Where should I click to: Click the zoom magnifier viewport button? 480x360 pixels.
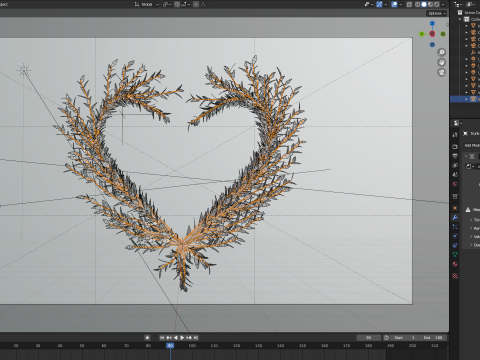pos(442,52)
